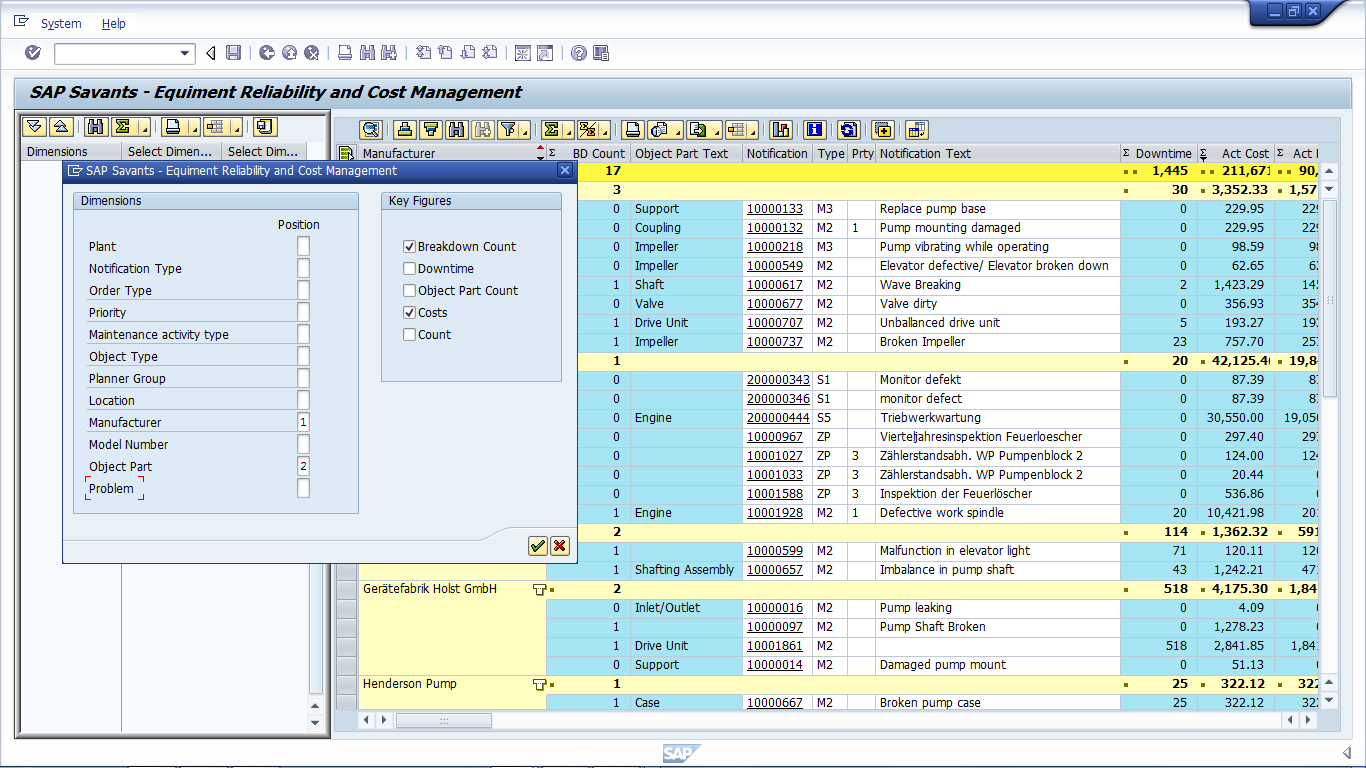1366x768 pixels.
Task: Open the command field dropdown arrow
Action: [185, 53]
